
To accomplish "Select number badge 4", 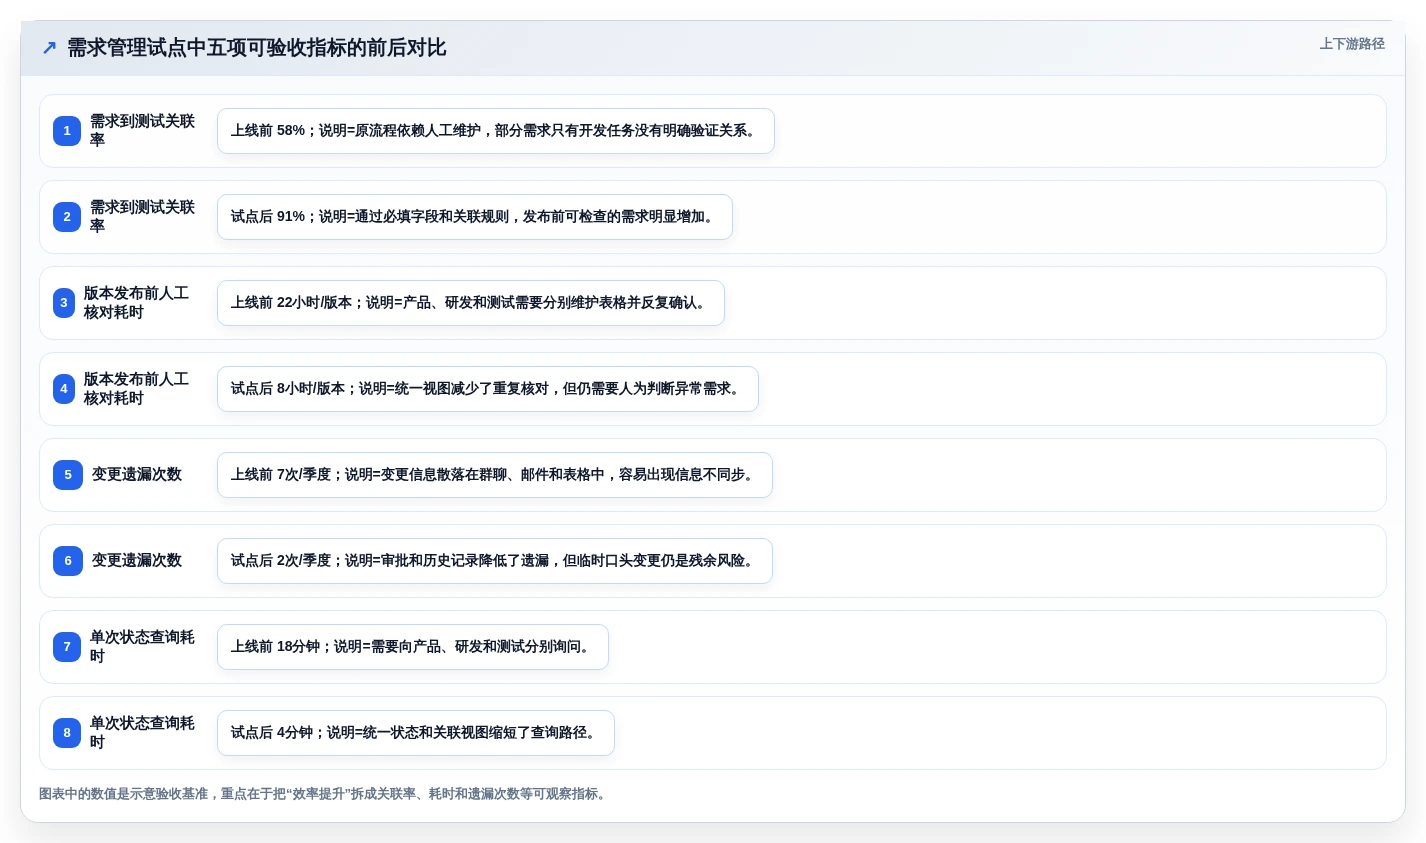I will coord(64,389).
